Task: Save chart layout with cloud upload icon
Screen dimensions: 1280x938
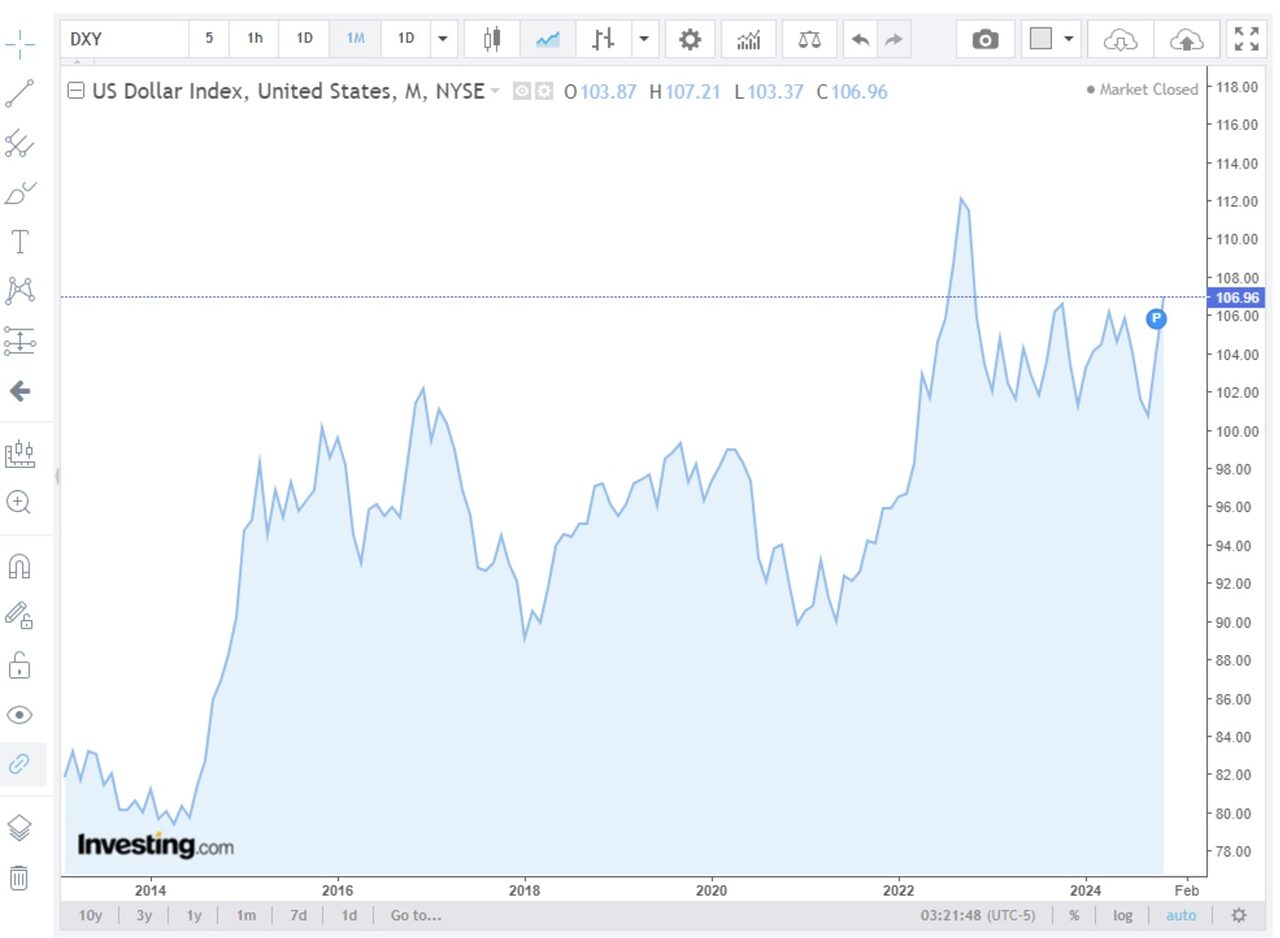Action: 1186,39
